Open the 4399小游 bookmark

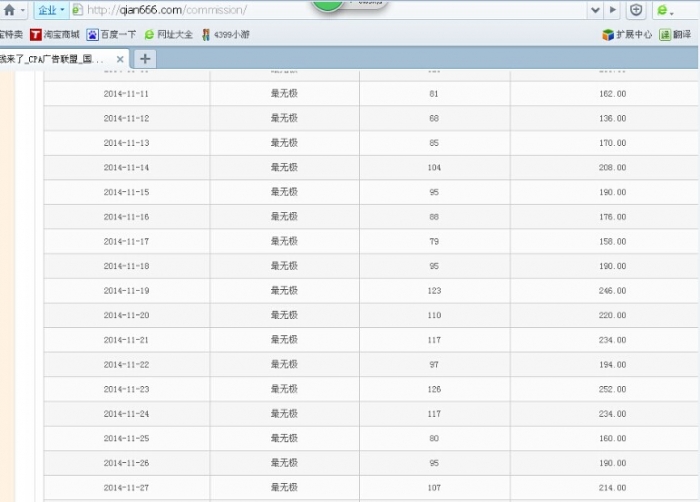[x=225, y=34]
